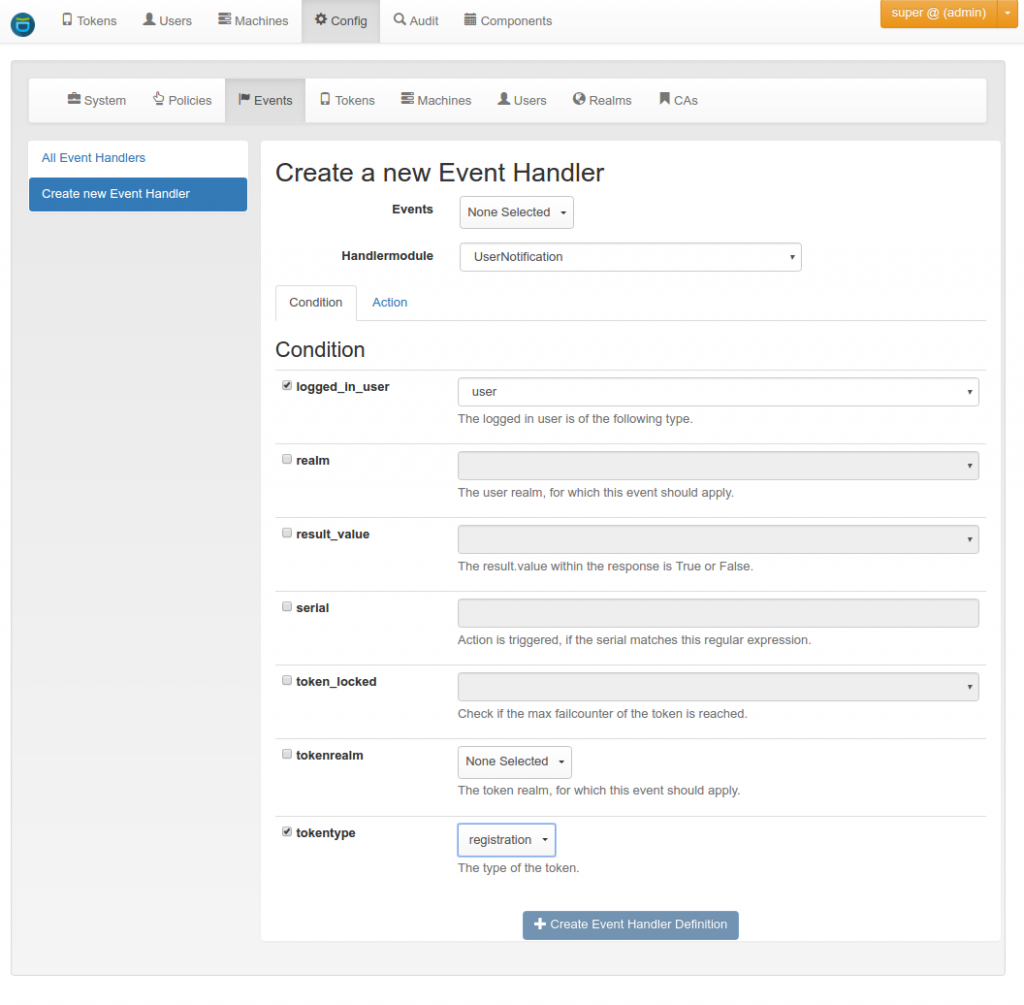Open the tokenrealm None Selected dropdown
The width and height of the screenshot is (1024, 1005).
click(514, 762)
